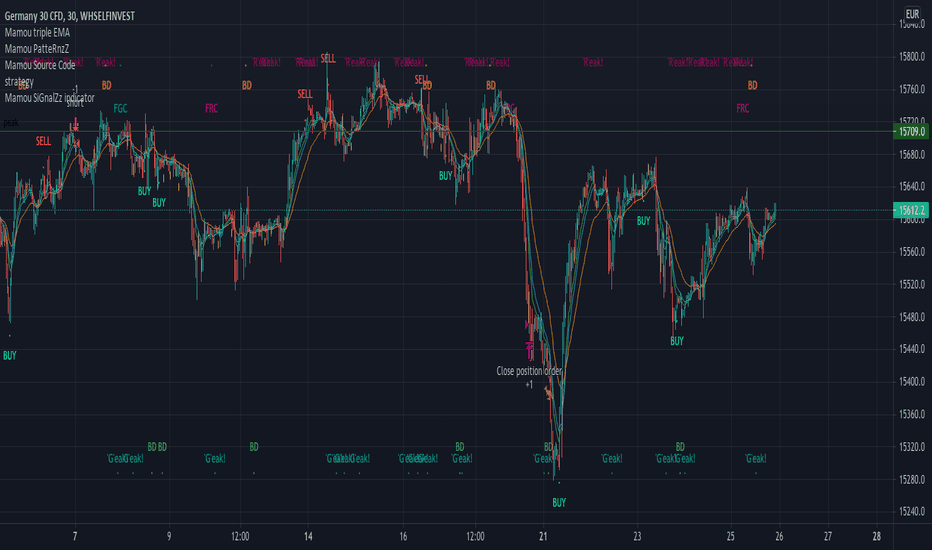Select the 15240.0 price axis value
932x550 pixels.
912,511
